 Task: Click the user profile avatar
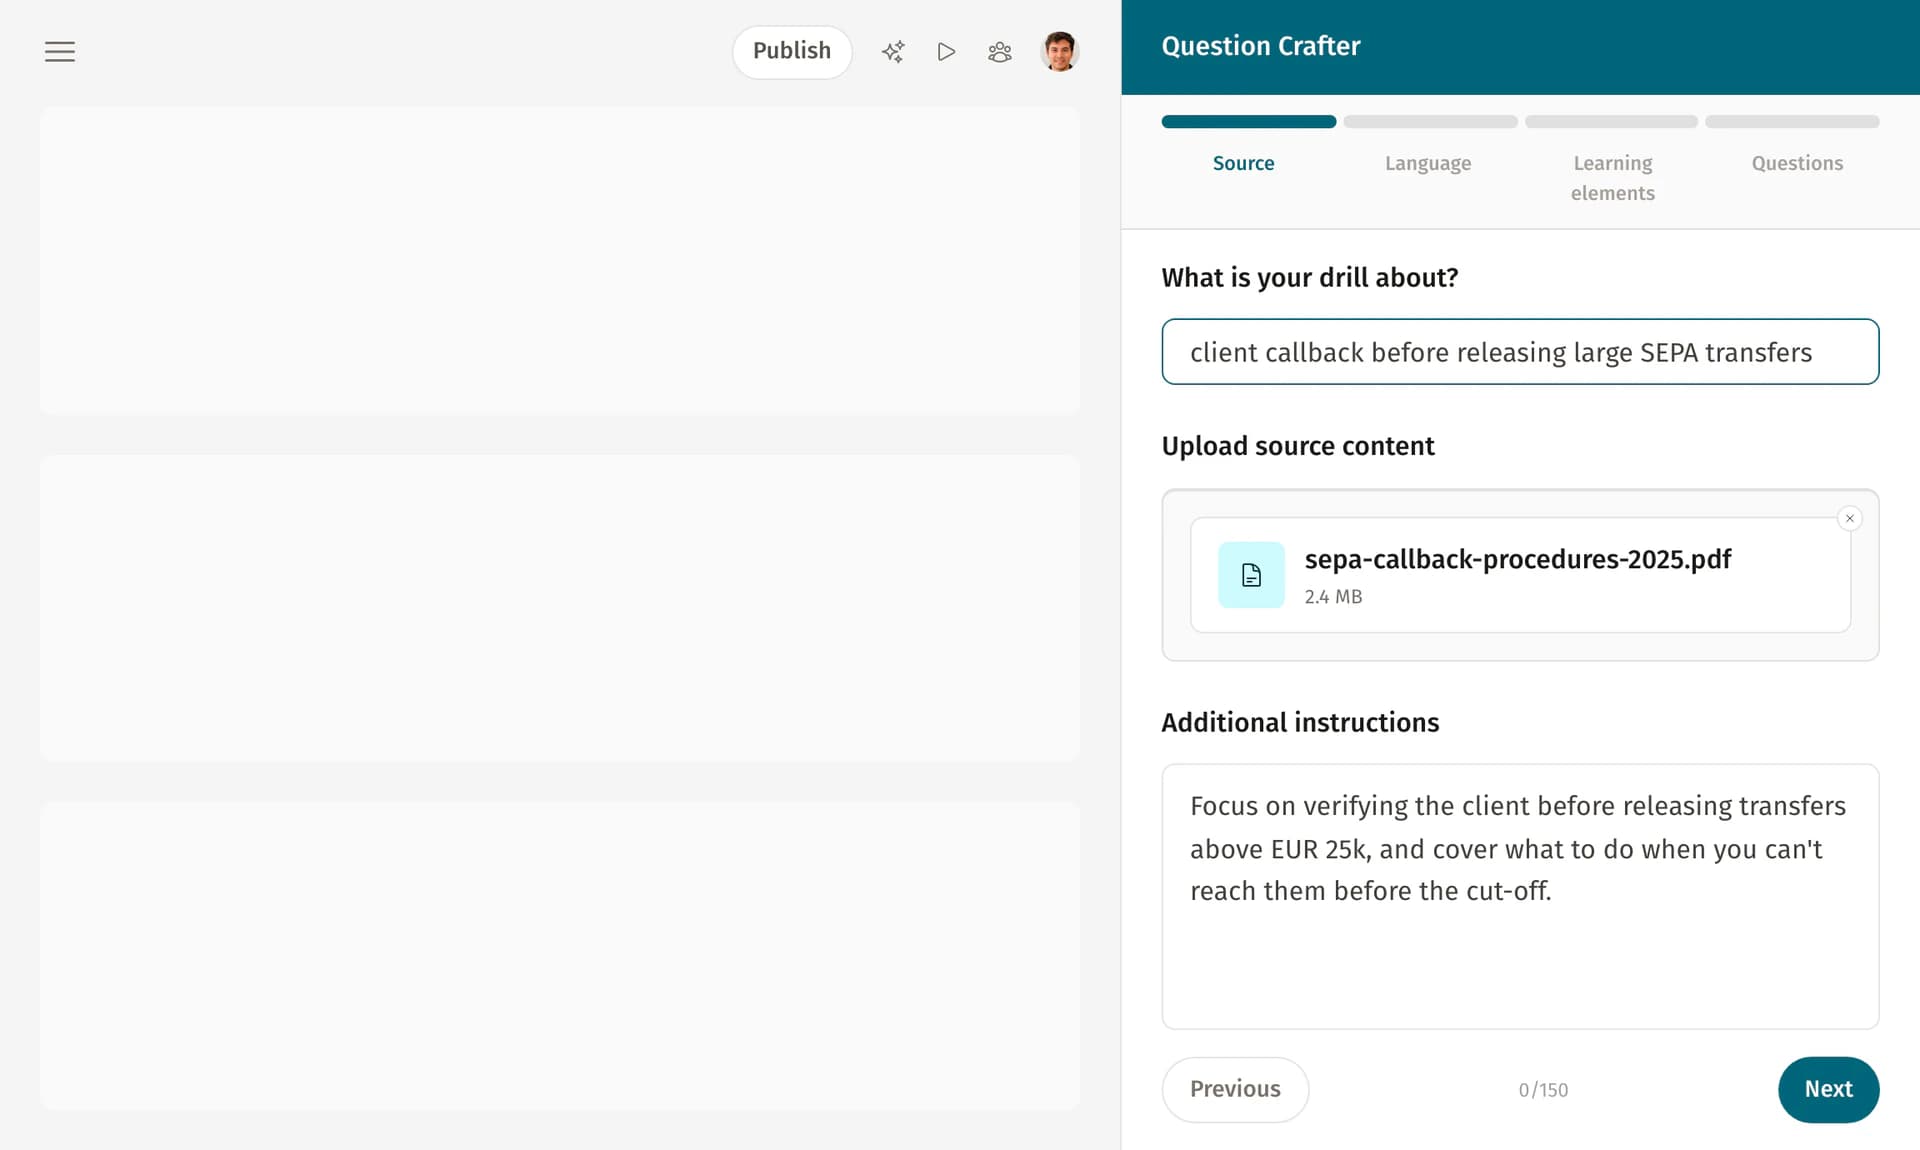pyautogui.click(x=1059, y=51)
